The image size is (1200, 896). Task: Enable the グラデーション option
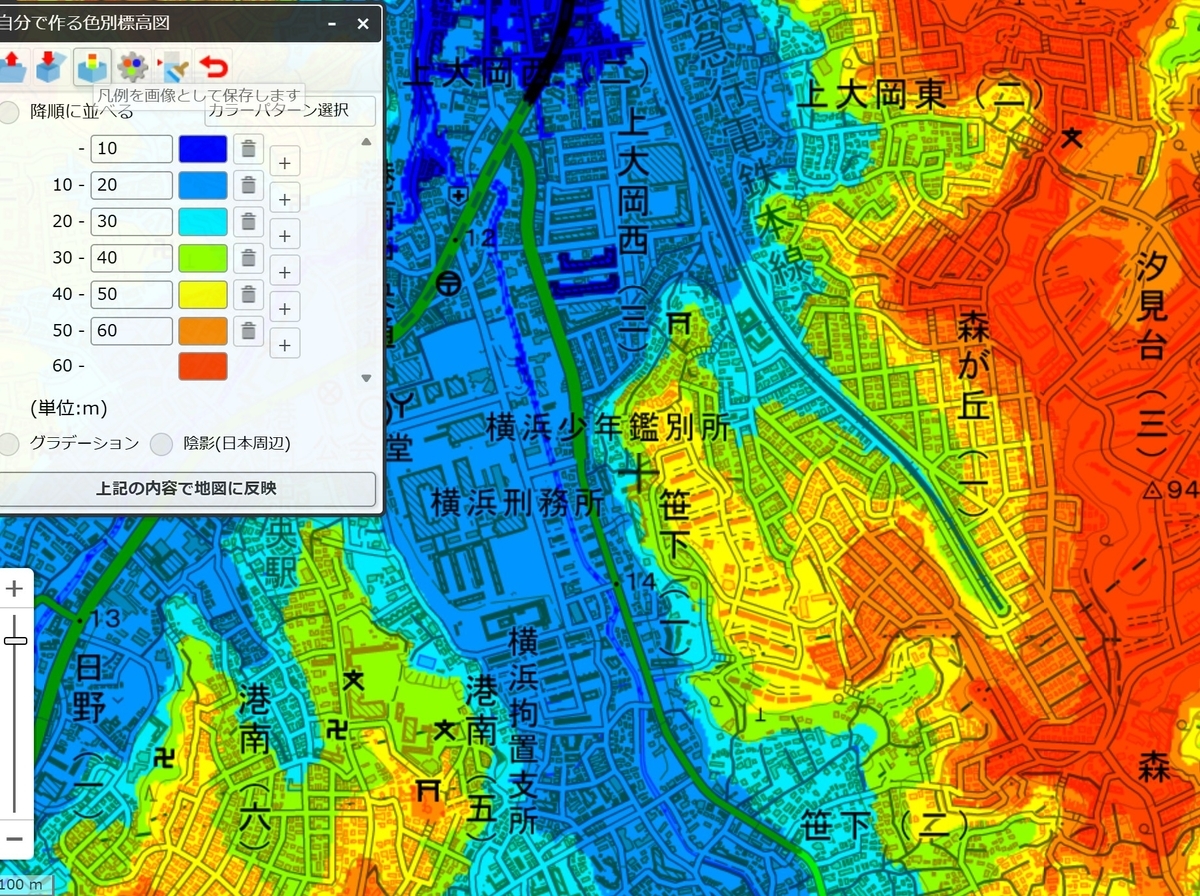[x=9, y=443]
